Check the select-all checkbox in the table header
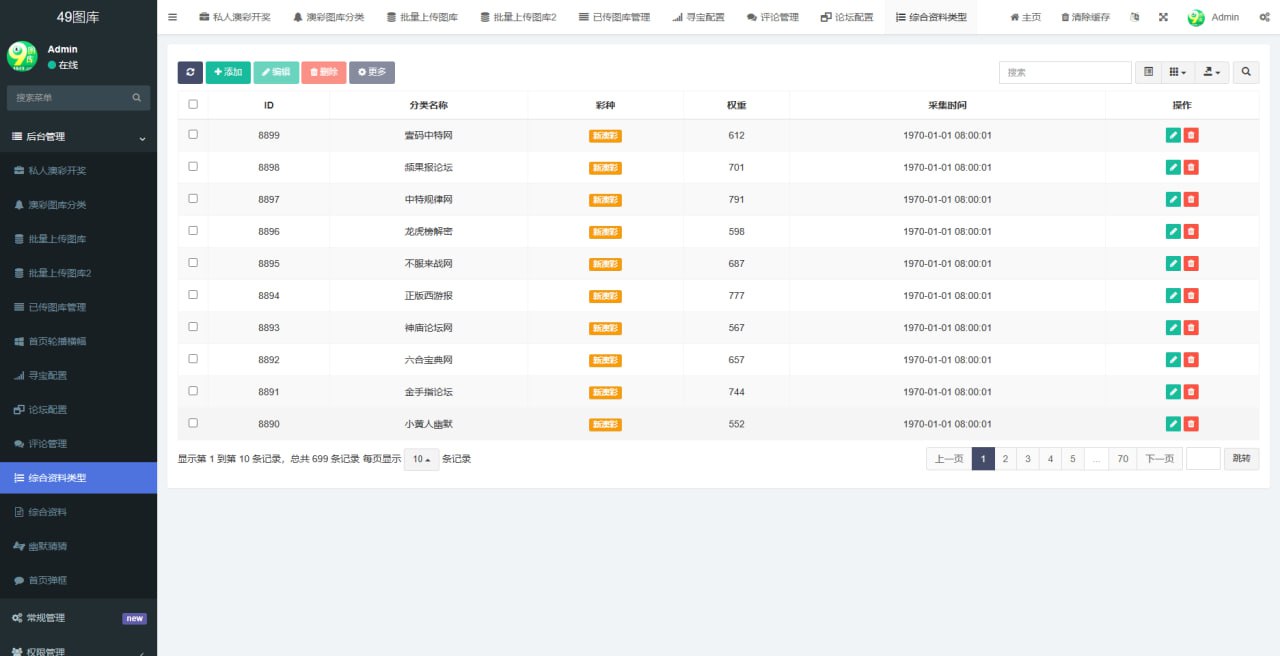 coord(193,104)
